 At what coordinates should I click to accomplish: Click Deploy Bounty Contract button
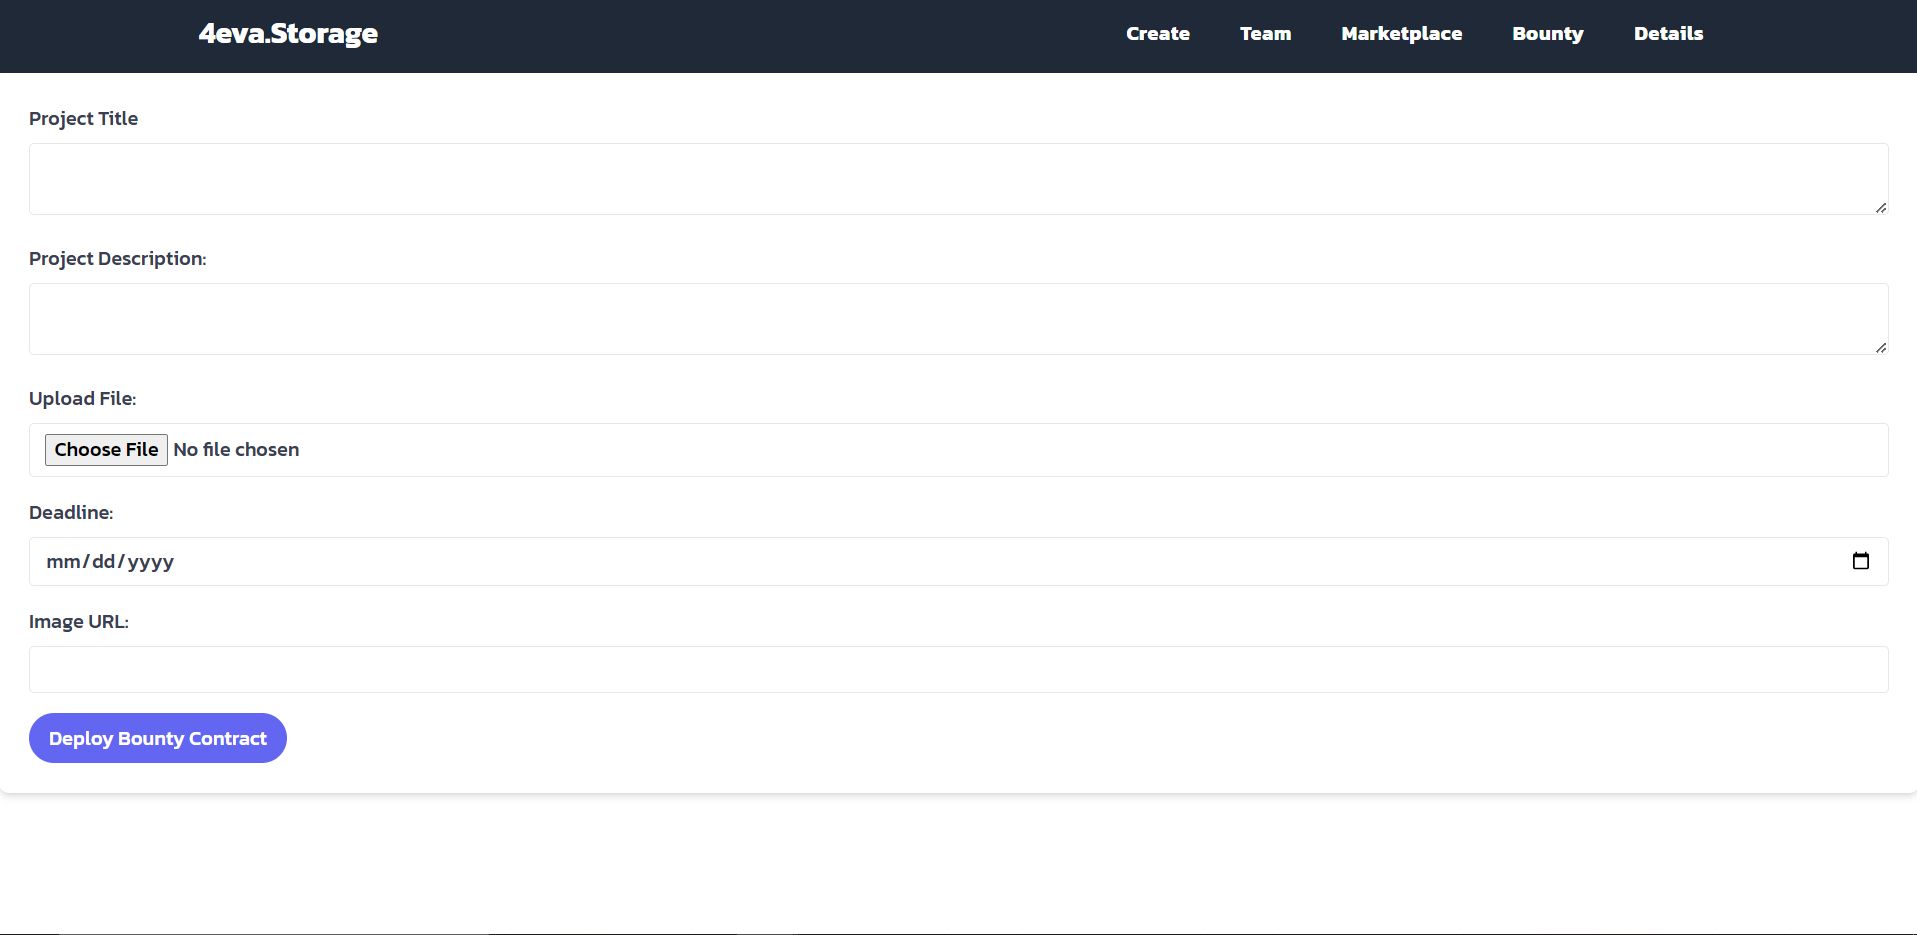click(x=158, y=738)
